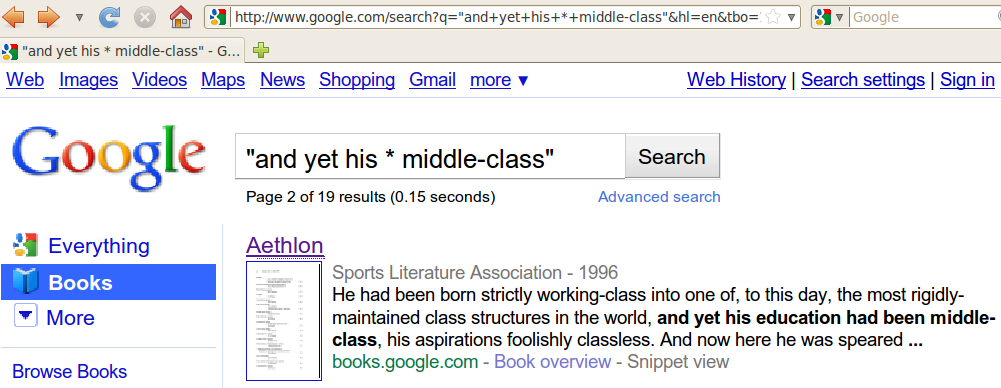Expand the address bar URL dropdown

(790, 17)
